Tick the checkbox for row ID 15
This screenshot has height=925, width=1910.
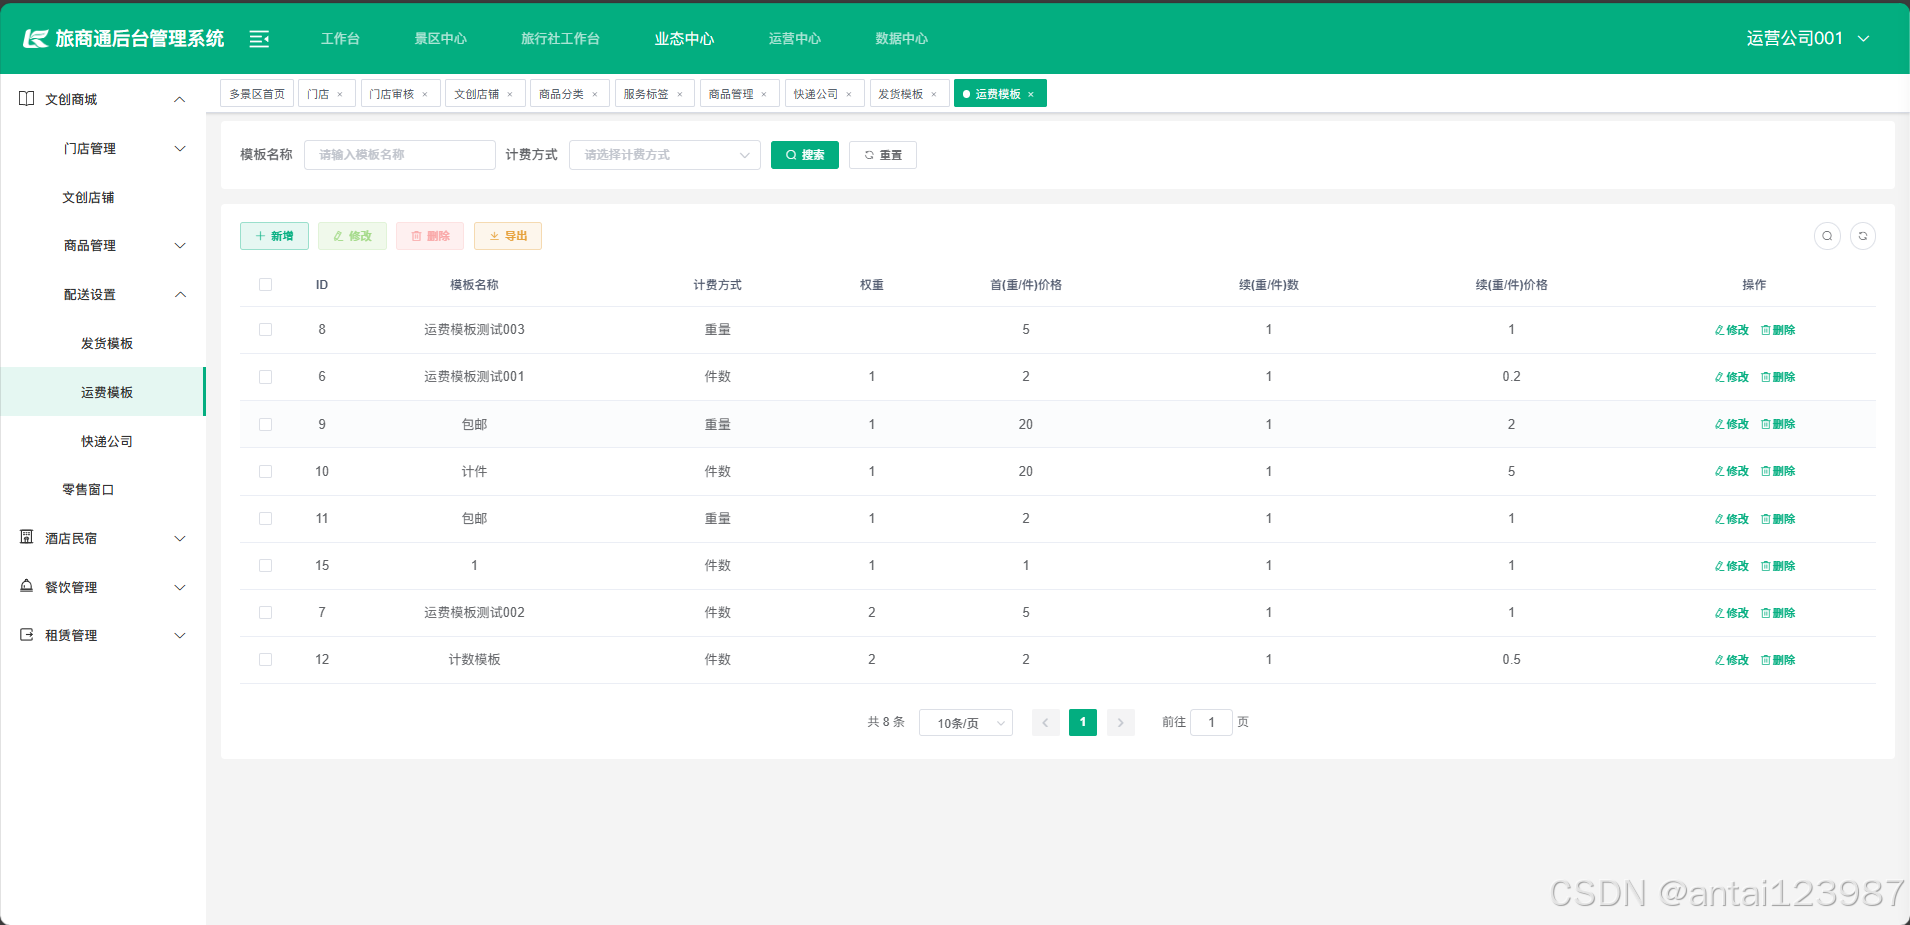pyautogui.click(x=265, y=565)
